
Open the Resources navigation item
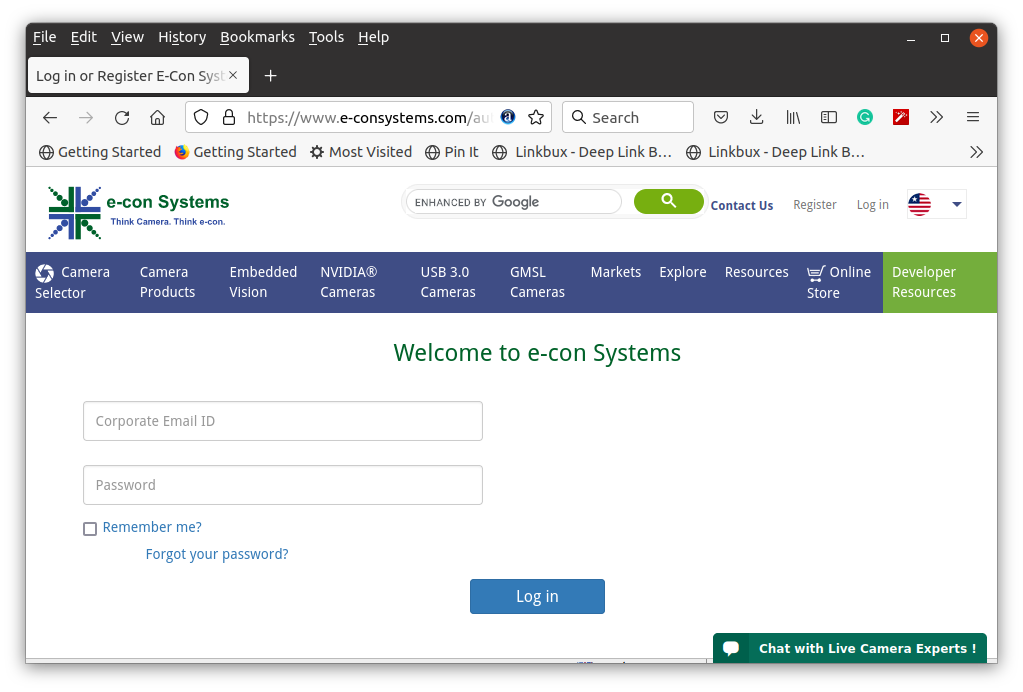pos(756,272)
